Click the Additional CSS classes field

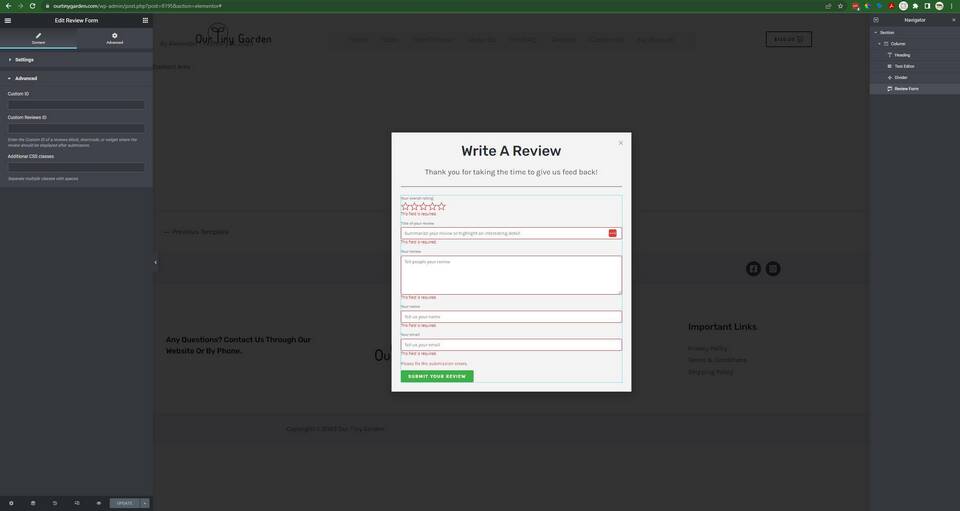click(76, 167)
